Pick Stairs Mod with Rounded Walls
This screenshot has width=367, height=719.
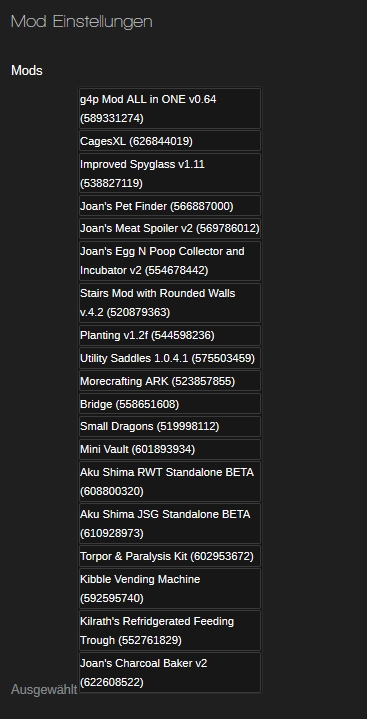(170, 303)
